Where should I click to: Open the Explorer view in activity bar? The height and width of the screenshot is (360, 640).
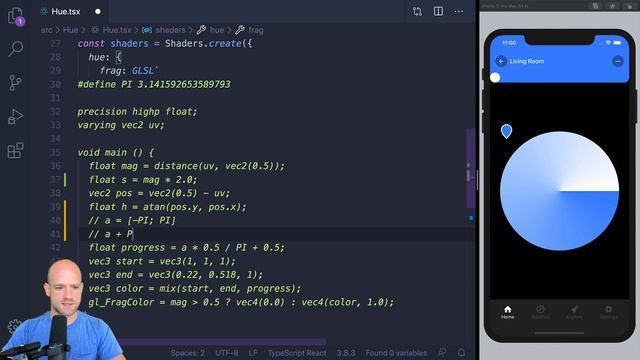(x=16, y=16)
